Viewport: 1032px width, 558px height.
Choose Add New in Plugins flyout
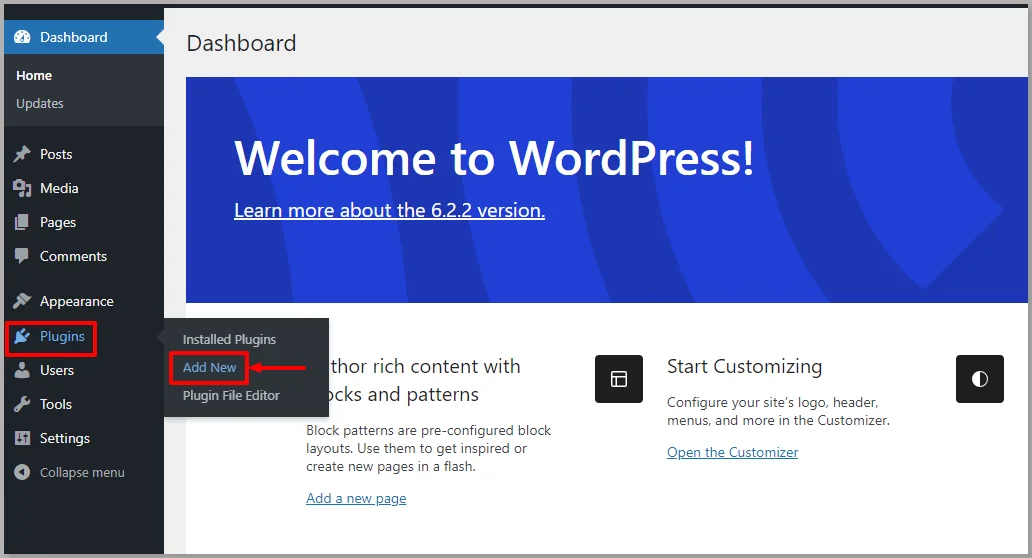tap(209, 368)
